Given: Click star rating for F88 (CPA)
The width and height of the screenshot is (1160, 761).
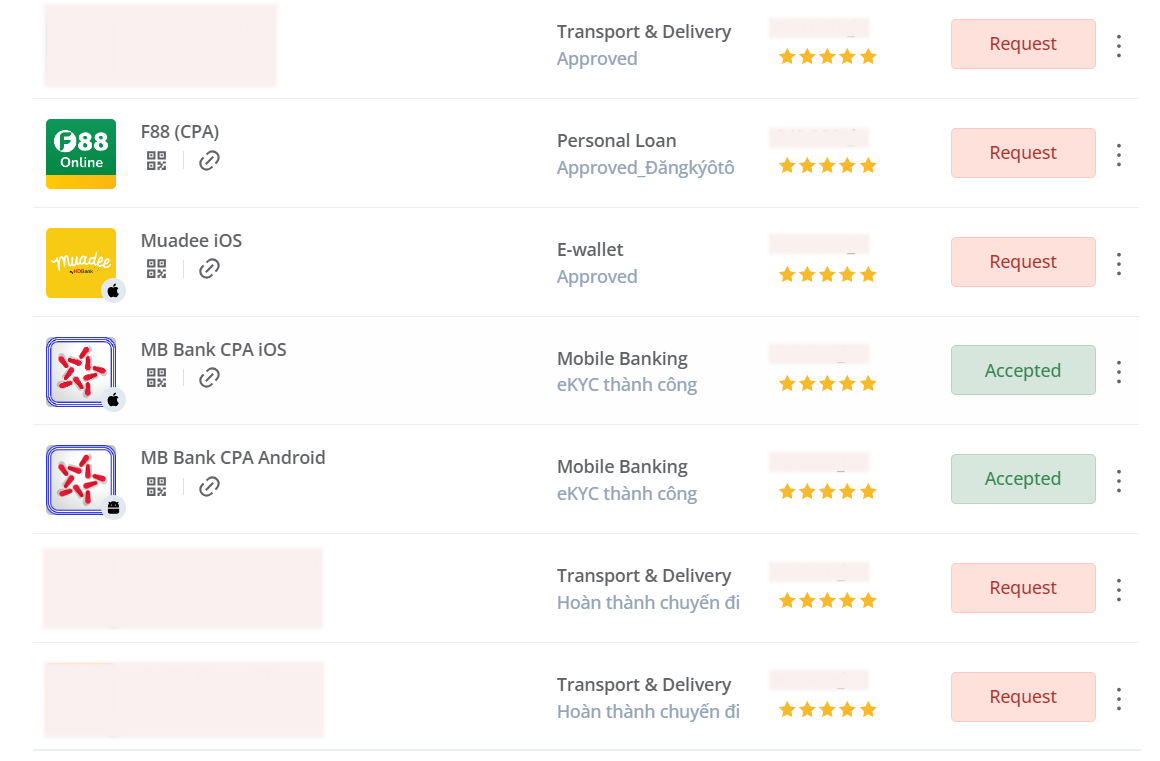Looking at the screenshot, I should point(827,165).
